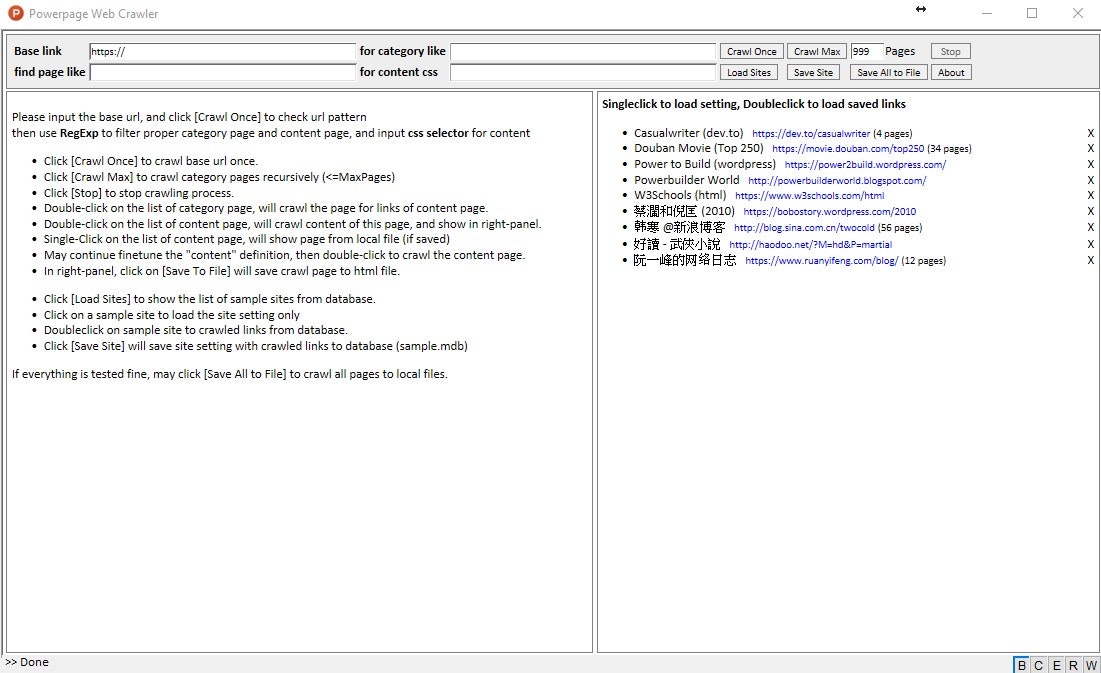Screen dimensions: 1101x673
Task: Remove the Casualwriter entry with its X
Action: coord(1090,132)
